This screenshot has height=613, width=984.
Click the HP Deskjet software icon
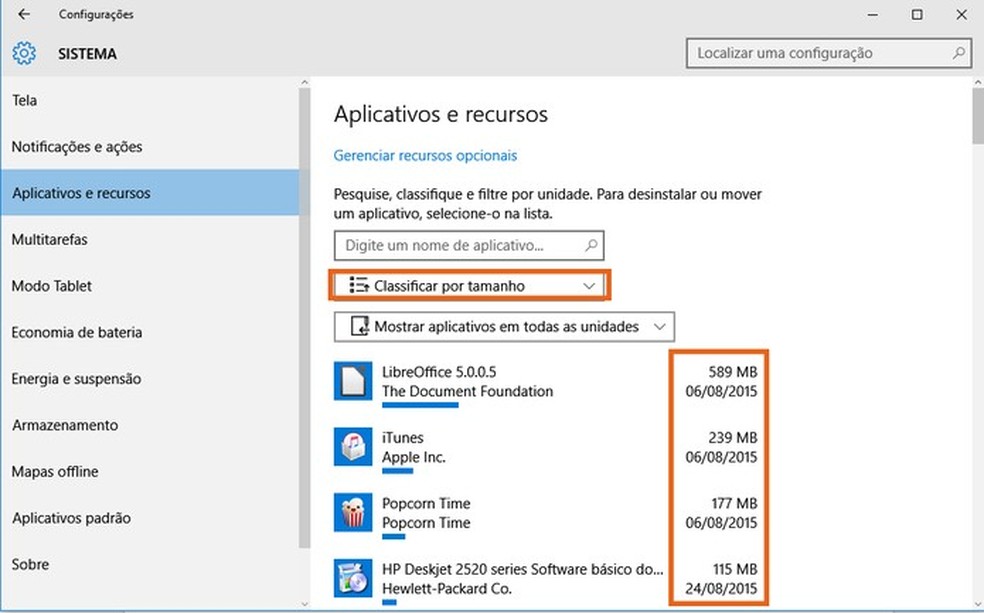tap(352, 579)
